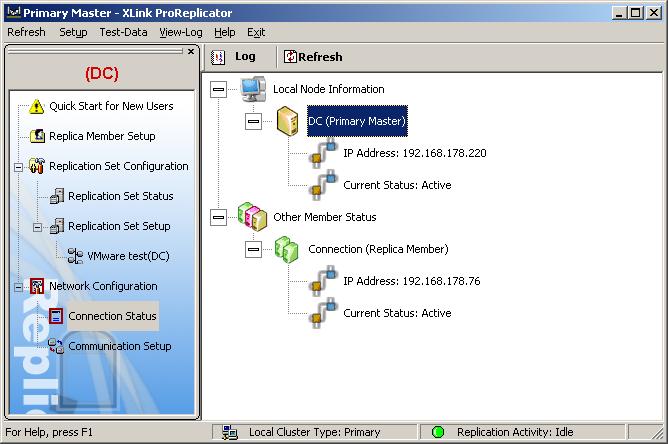Screen dimensions: 668x444
Task: Click the Log toolbar icon
Action: pyautogui.click(x=218, y=57)
